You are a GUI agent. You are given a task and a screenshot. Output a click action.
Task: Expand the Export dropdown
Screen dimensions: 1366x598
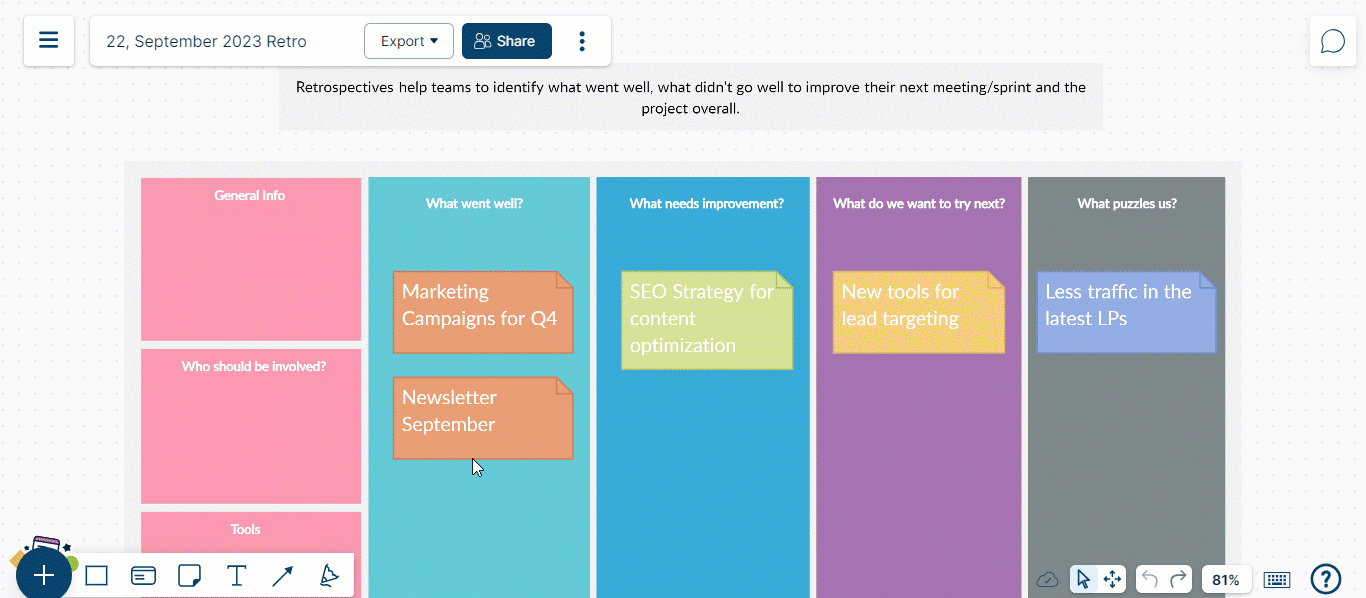pos(409,41)
